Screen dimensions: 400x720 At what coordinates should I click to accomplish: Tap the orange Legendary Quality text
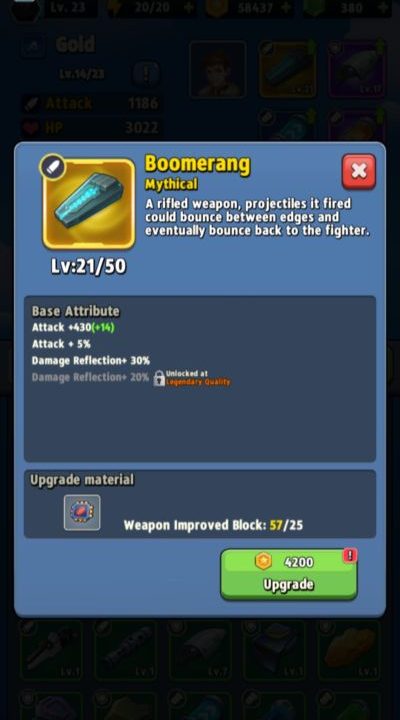(198, 382)
